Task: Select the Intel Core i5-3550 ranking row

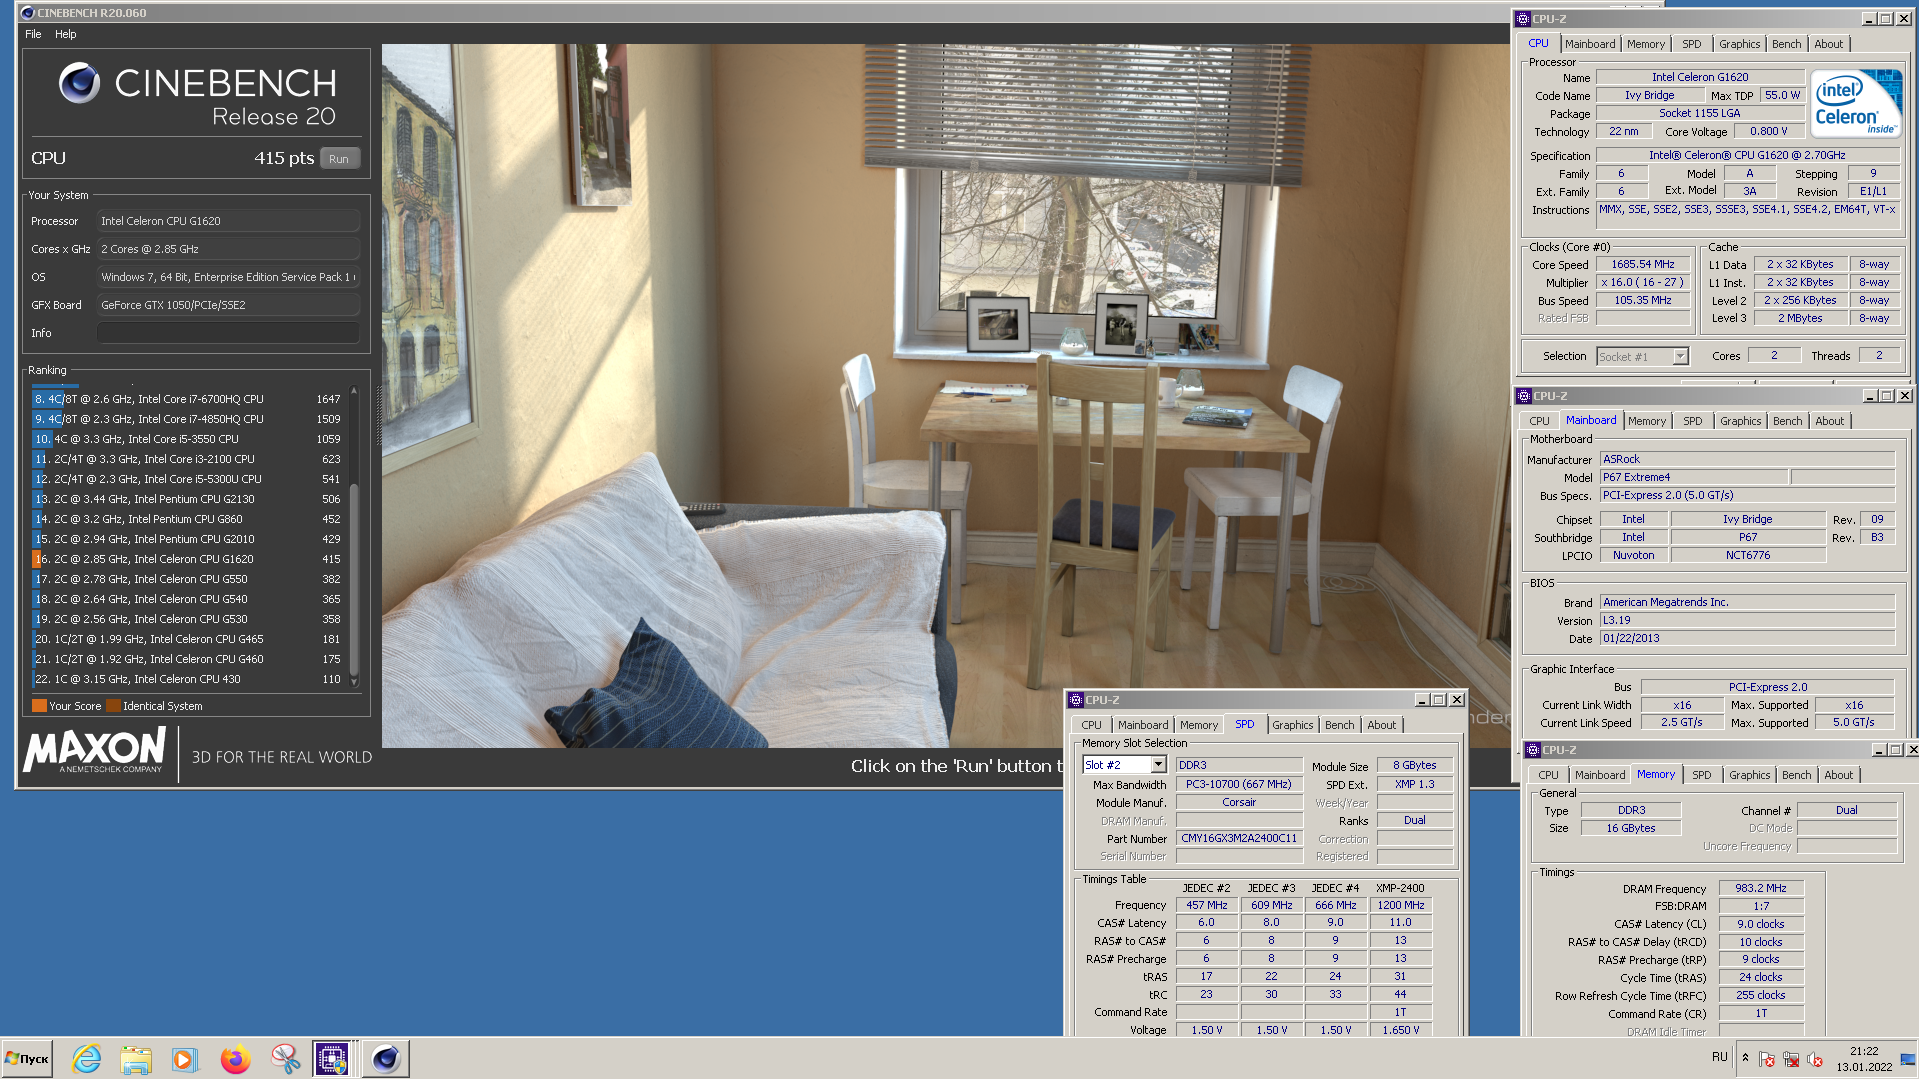Action: 187,439
